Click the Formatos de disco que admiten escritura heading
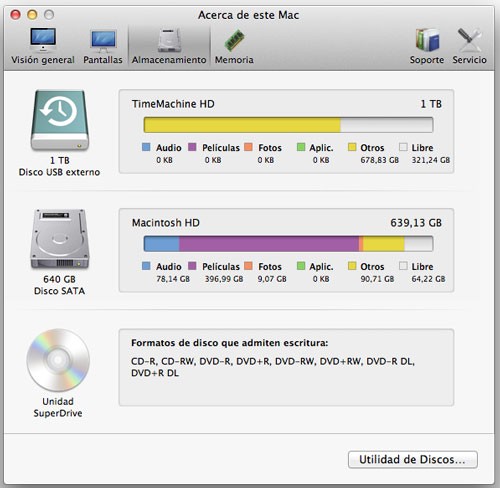500x488 pixels. coord(230,343)
